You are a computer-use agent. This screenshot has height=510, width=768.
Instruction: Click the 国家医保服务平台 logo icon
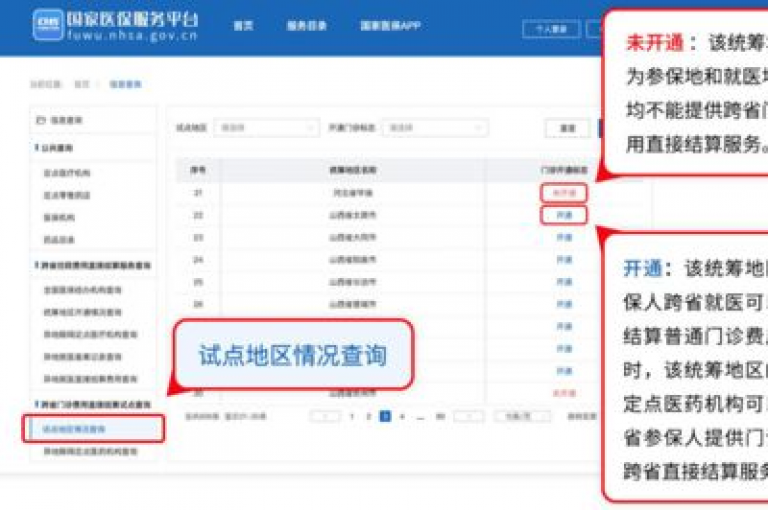click(48, 24)
